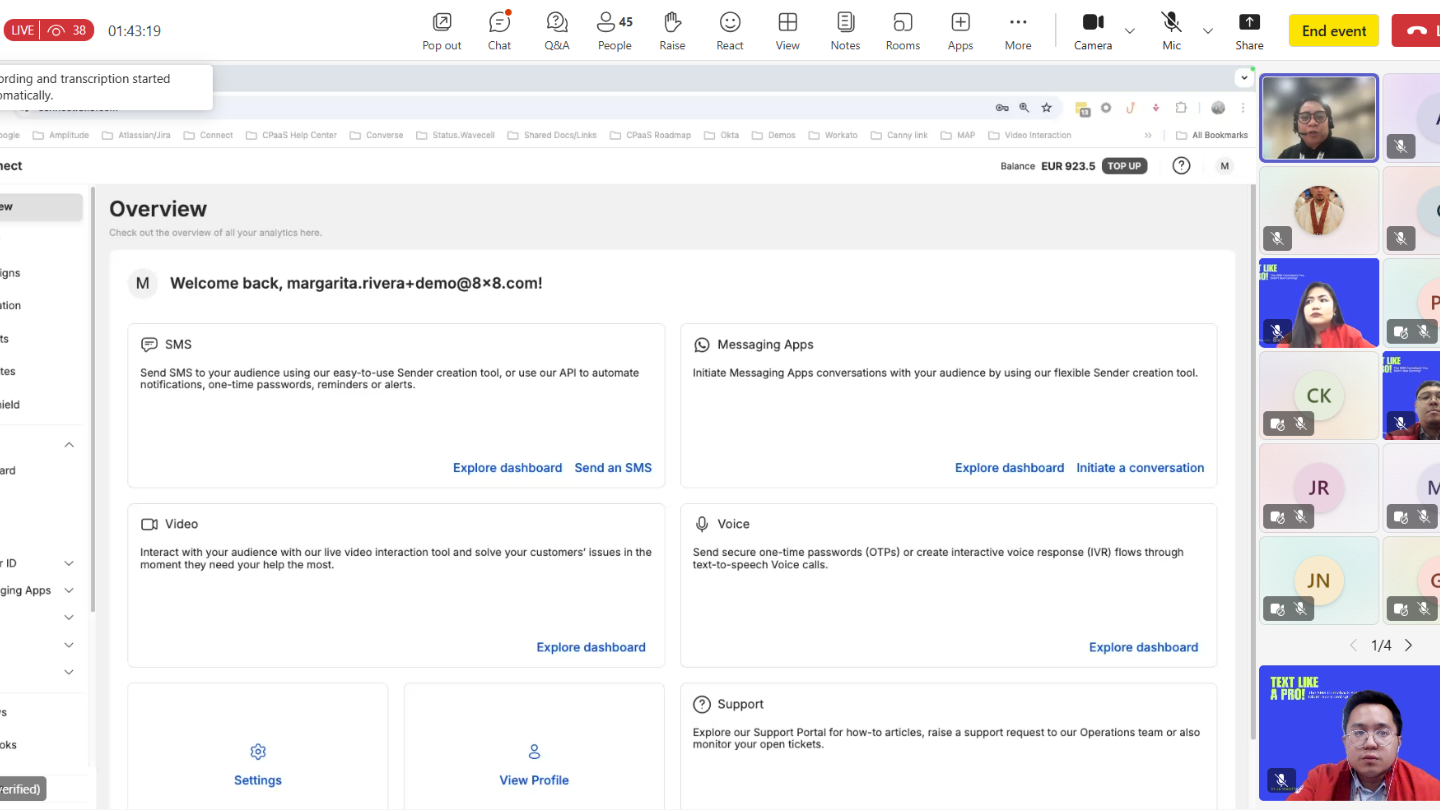Click the Support card heading

click(x=740, y=704)
